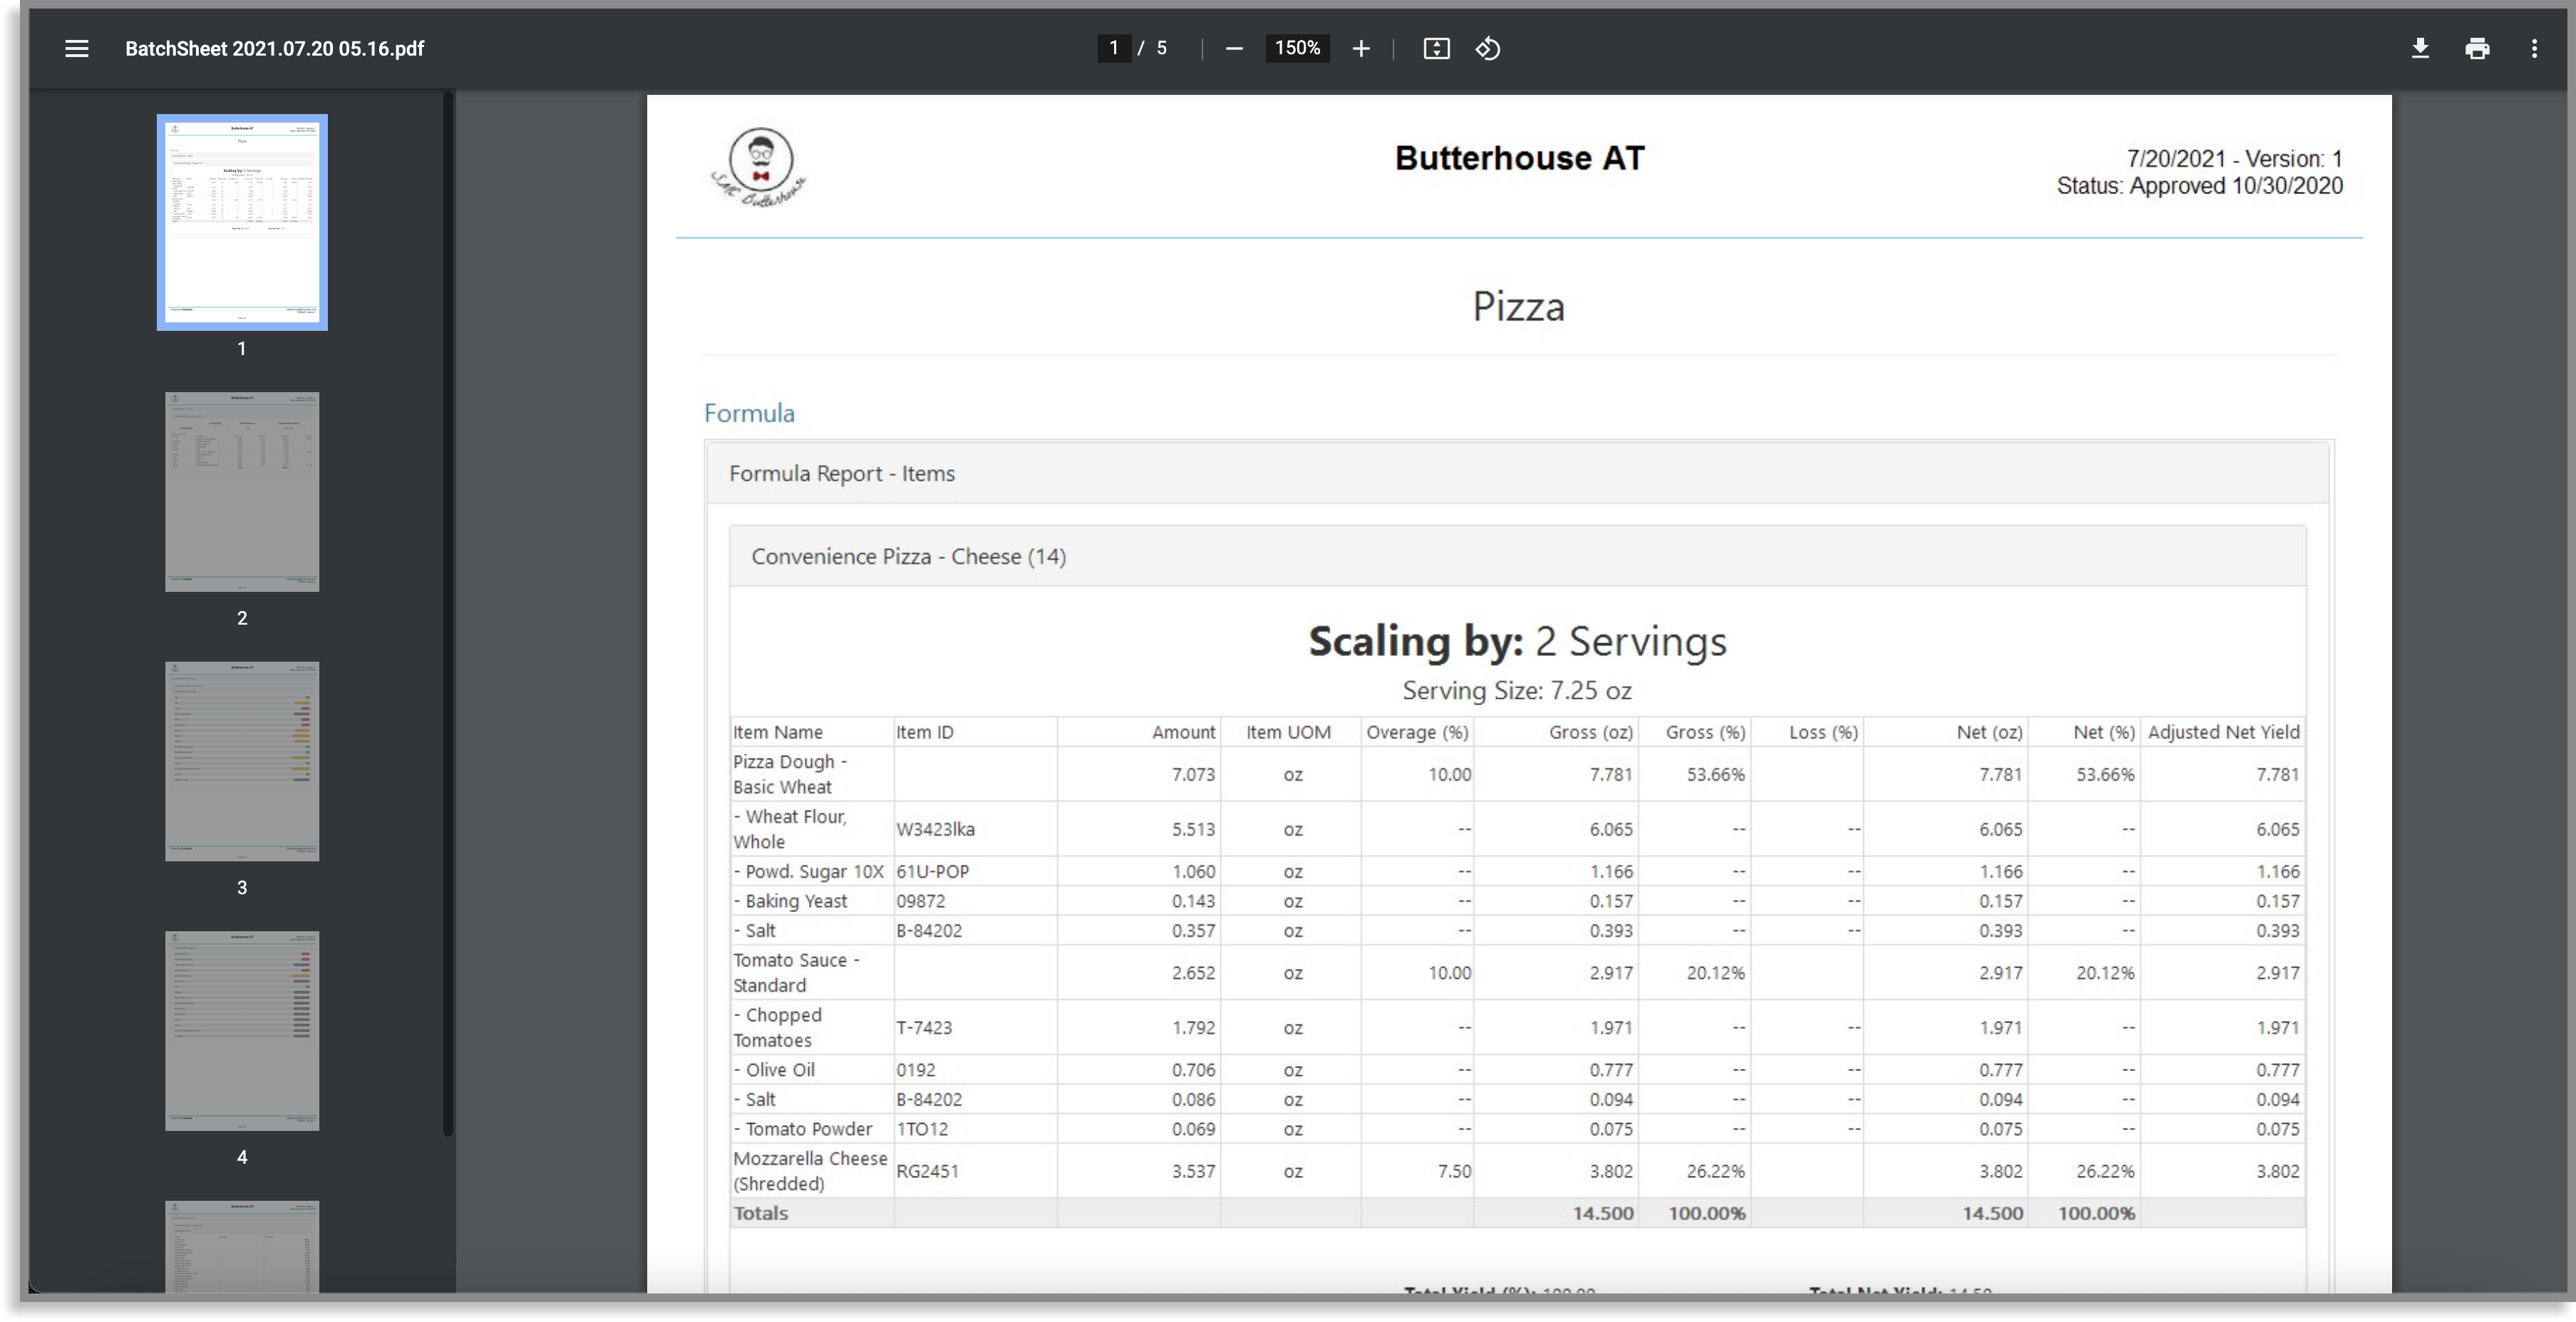Click the 7.50 overage value for Mozzarella
The image size is (2576, 1322).
point(1454,1170)
